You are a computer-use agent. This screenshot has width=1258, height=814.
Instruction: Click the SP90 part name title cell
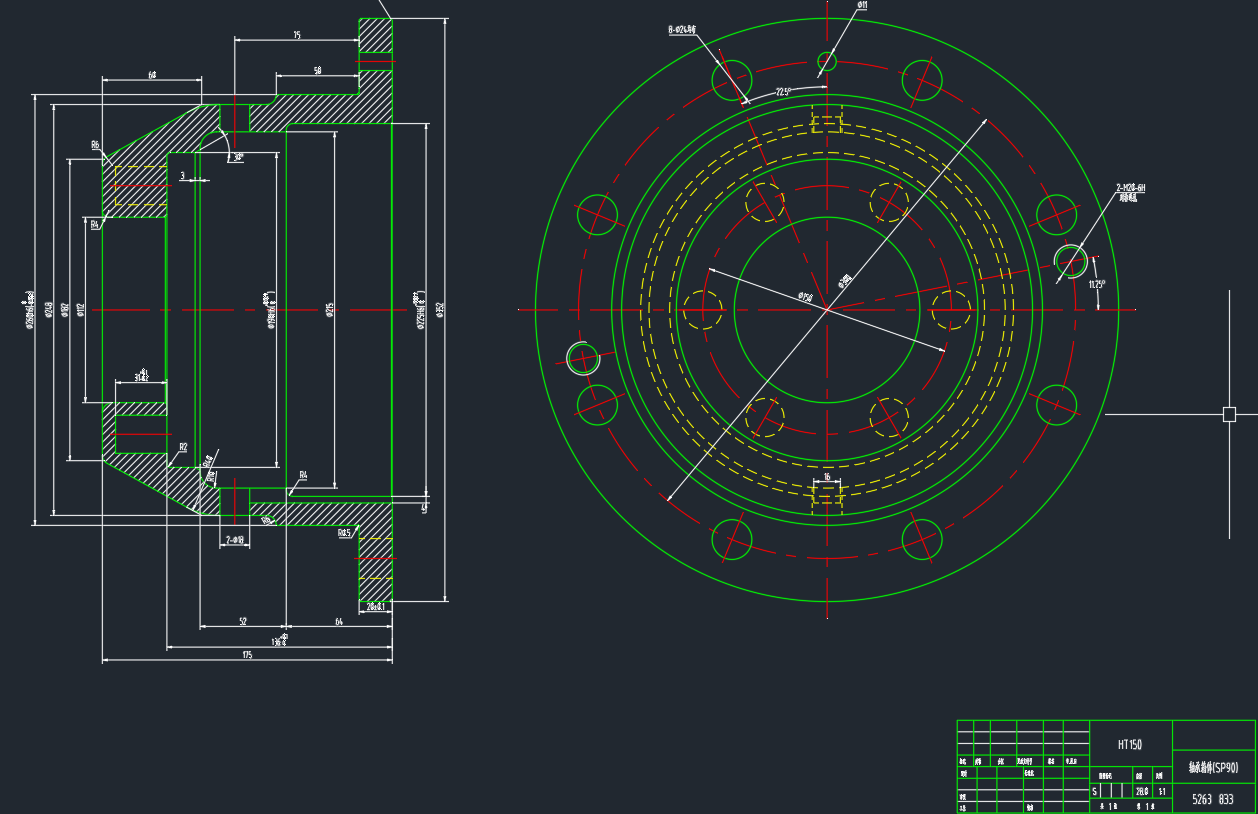tap(1213, 768)
